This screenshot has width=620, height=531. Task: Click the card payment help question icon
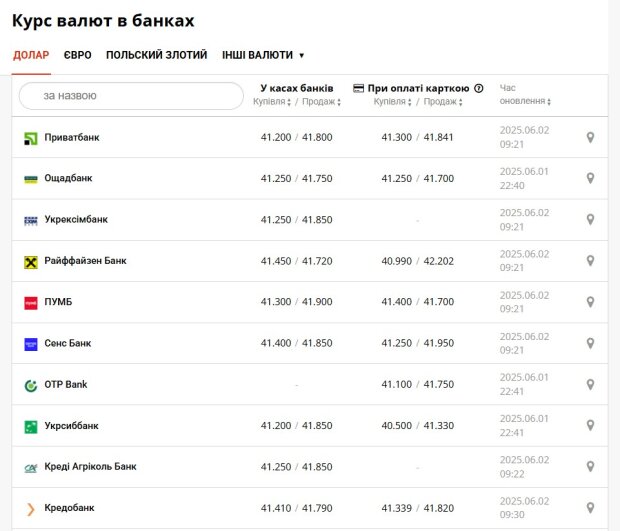pos(479,88)
